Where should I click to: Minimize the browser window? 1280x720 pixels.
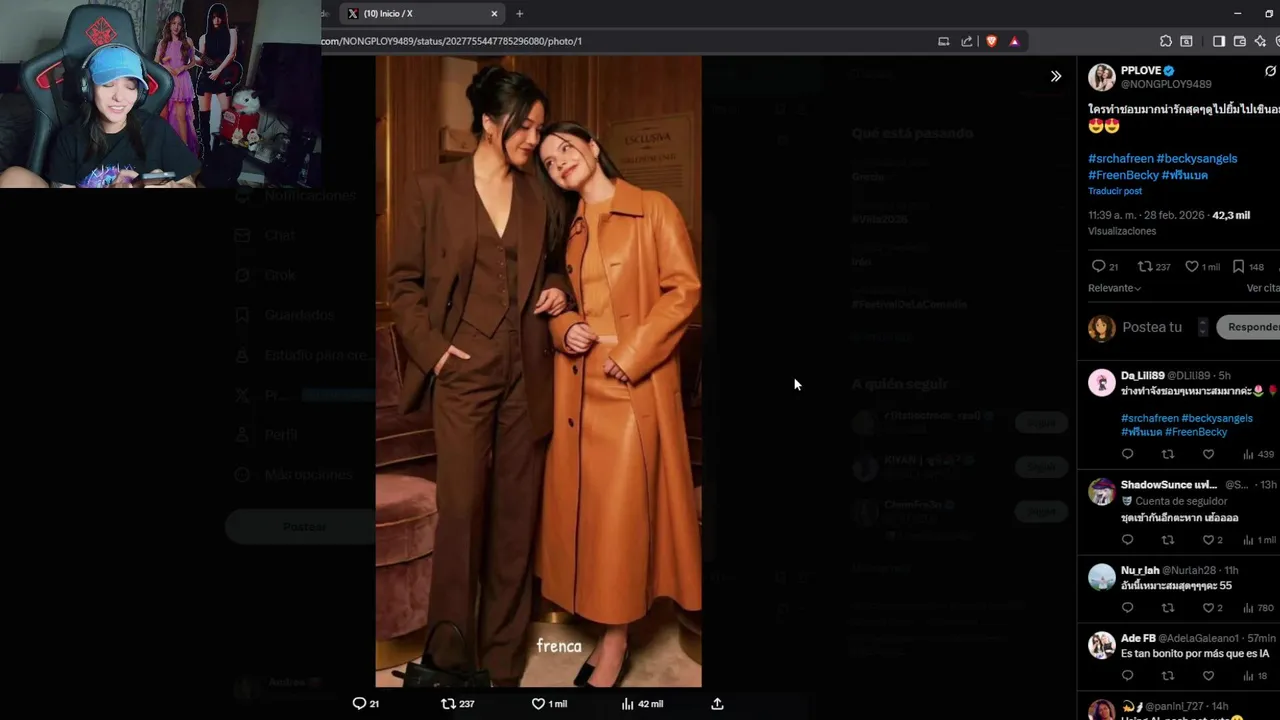tap(1238, 13)
